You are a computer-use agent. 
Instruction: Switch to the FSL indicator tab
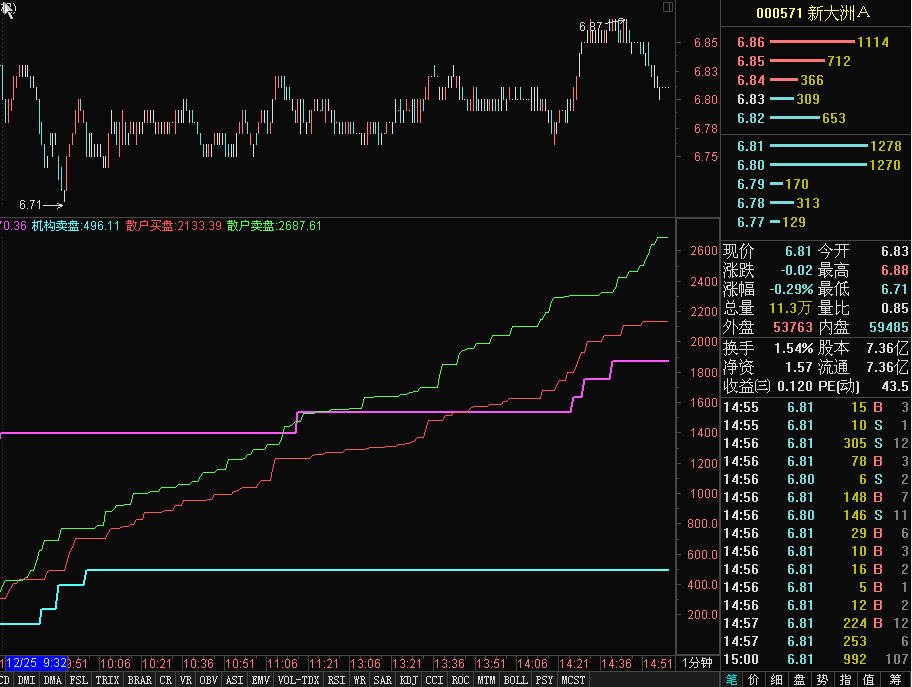pos(79,680)
